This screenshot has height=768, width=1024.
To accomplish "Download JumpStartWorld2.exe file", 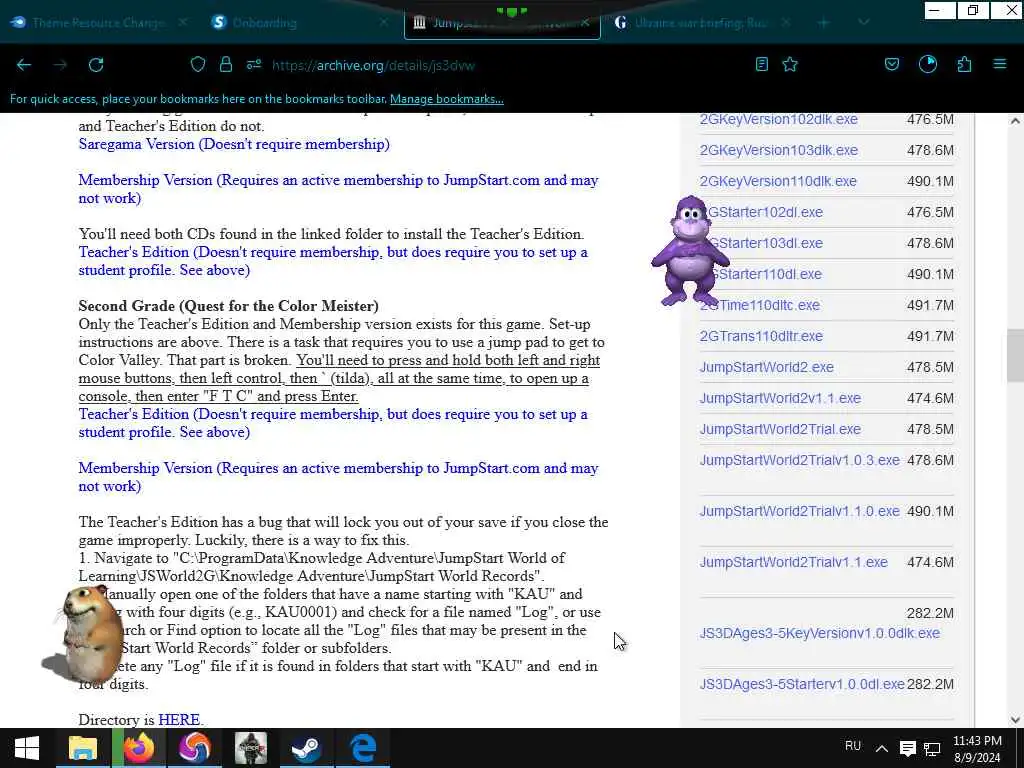I will click(x=767, y=367).
